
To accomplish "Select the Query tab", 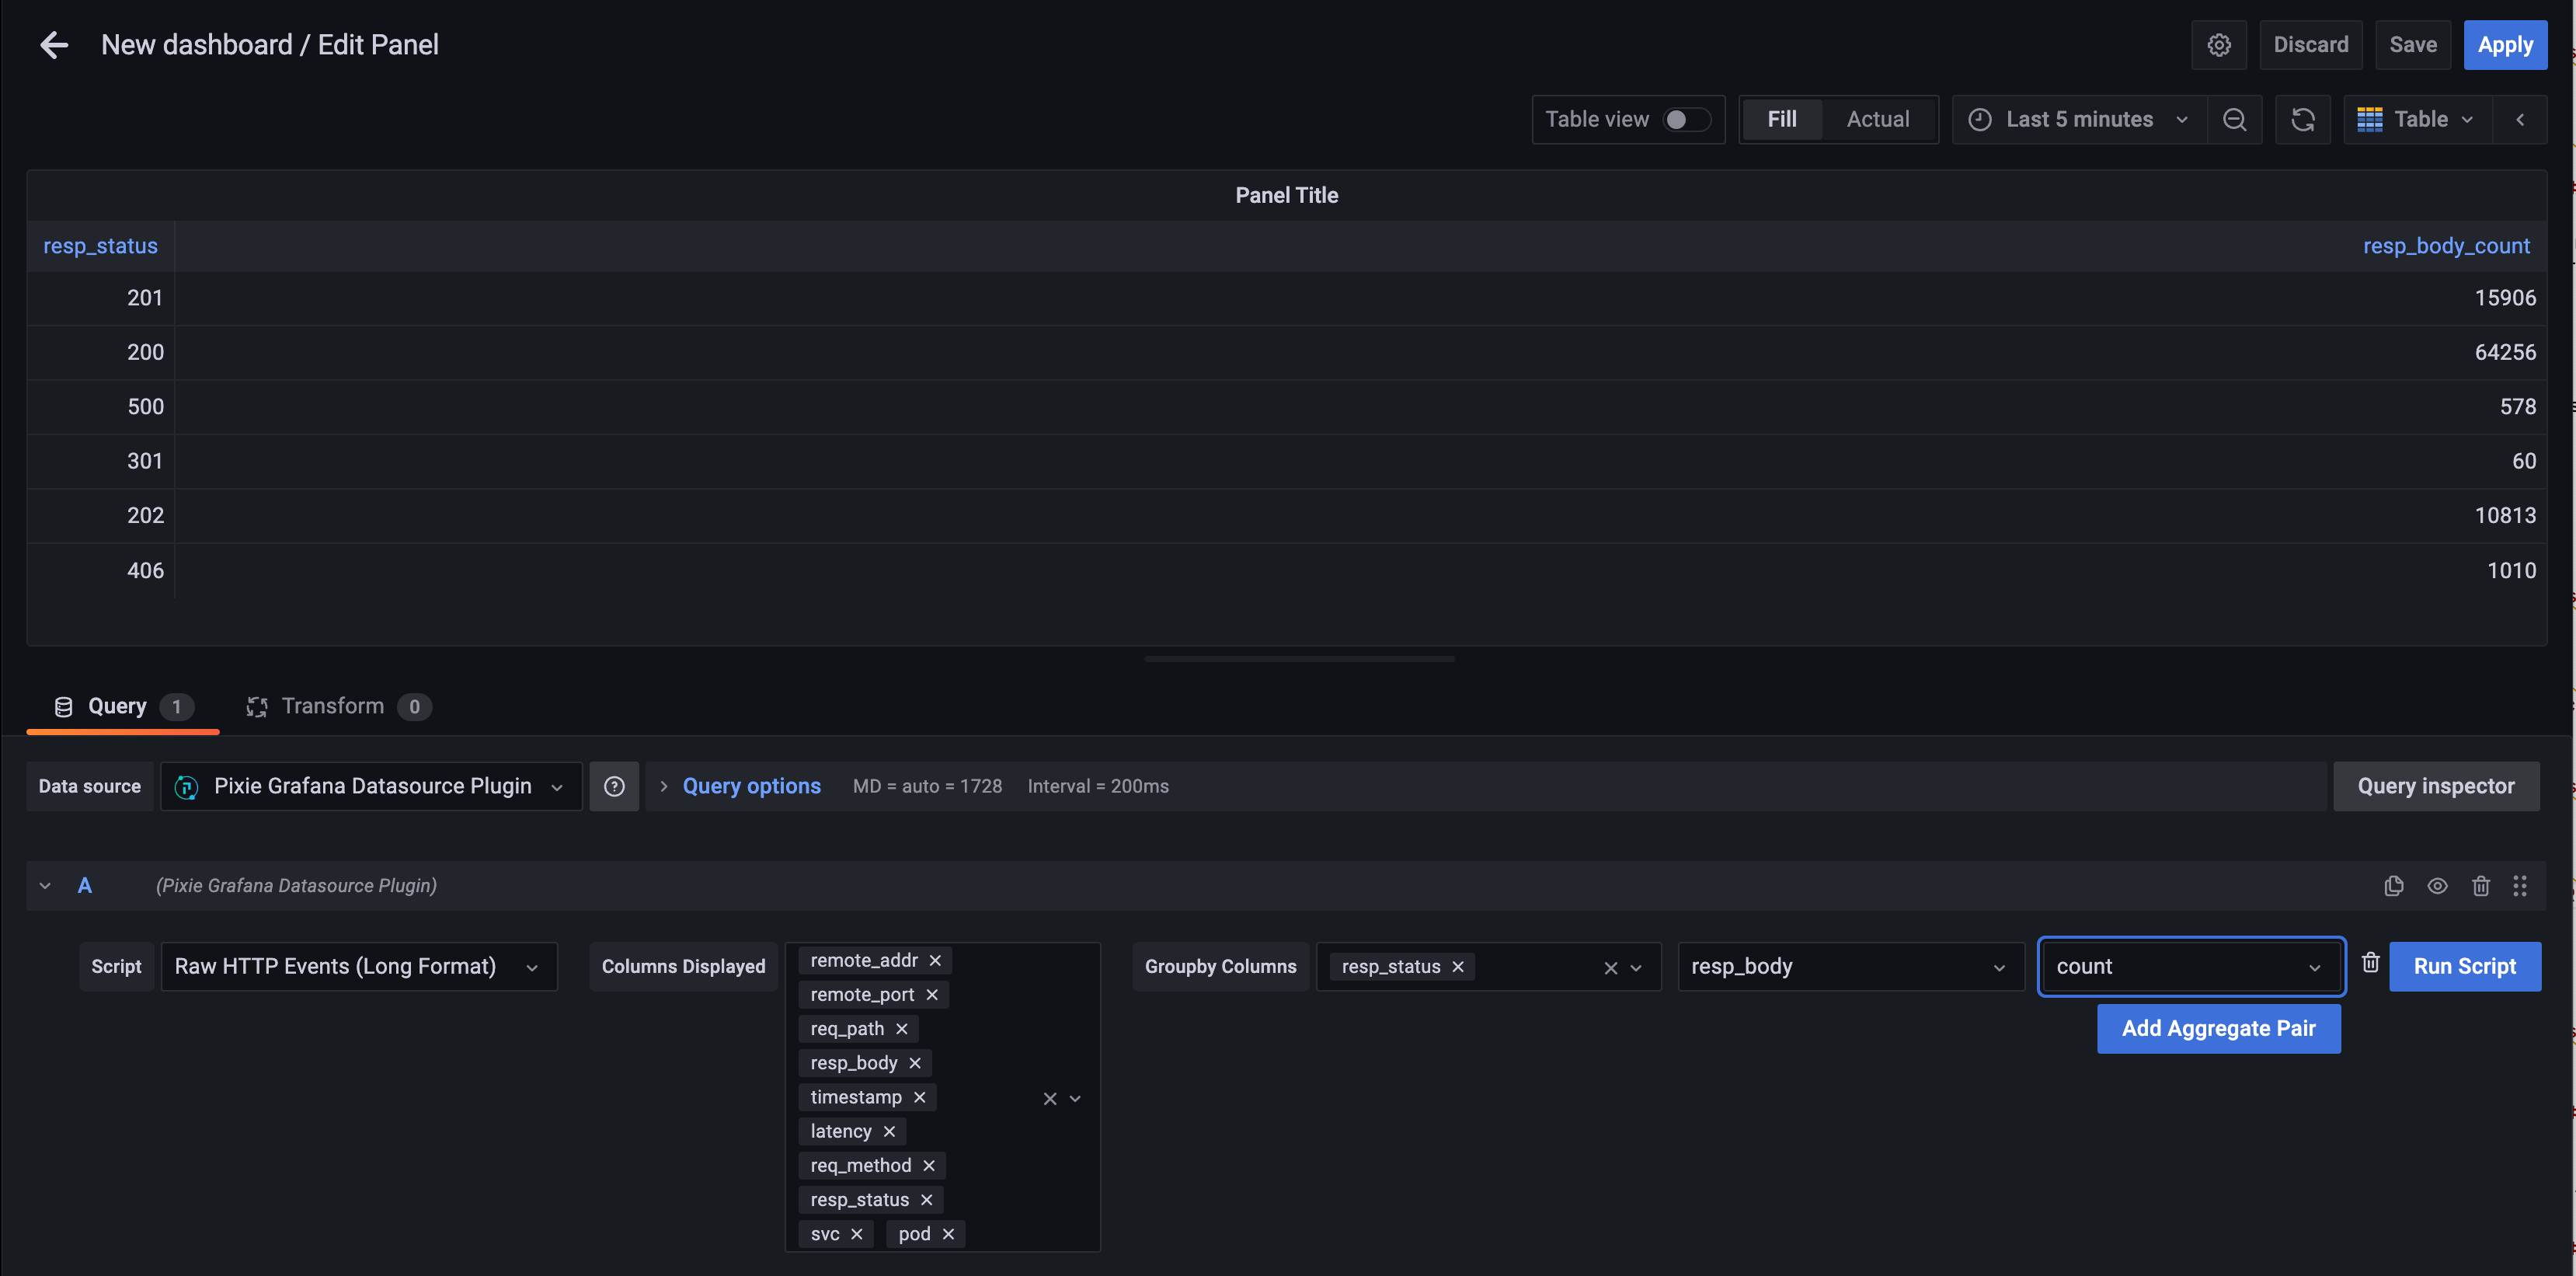I will (117, 707).
